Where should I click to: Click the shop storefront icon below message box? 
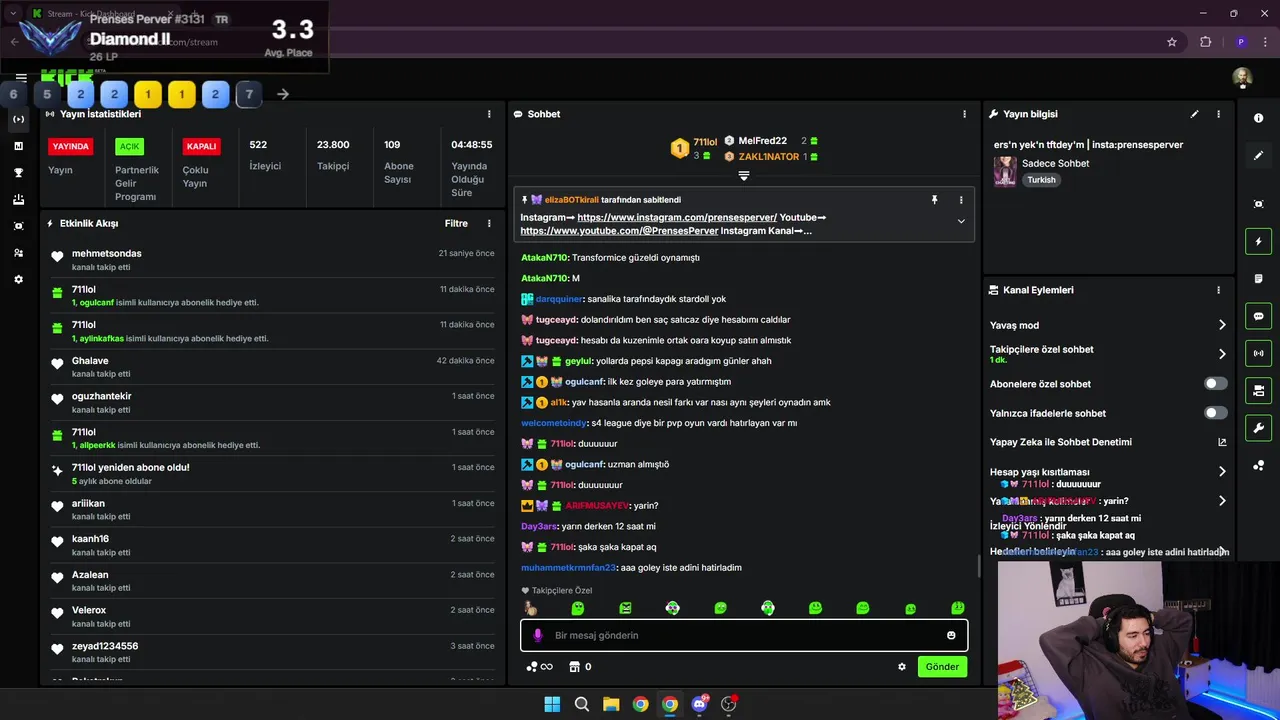tap(574, 667)
